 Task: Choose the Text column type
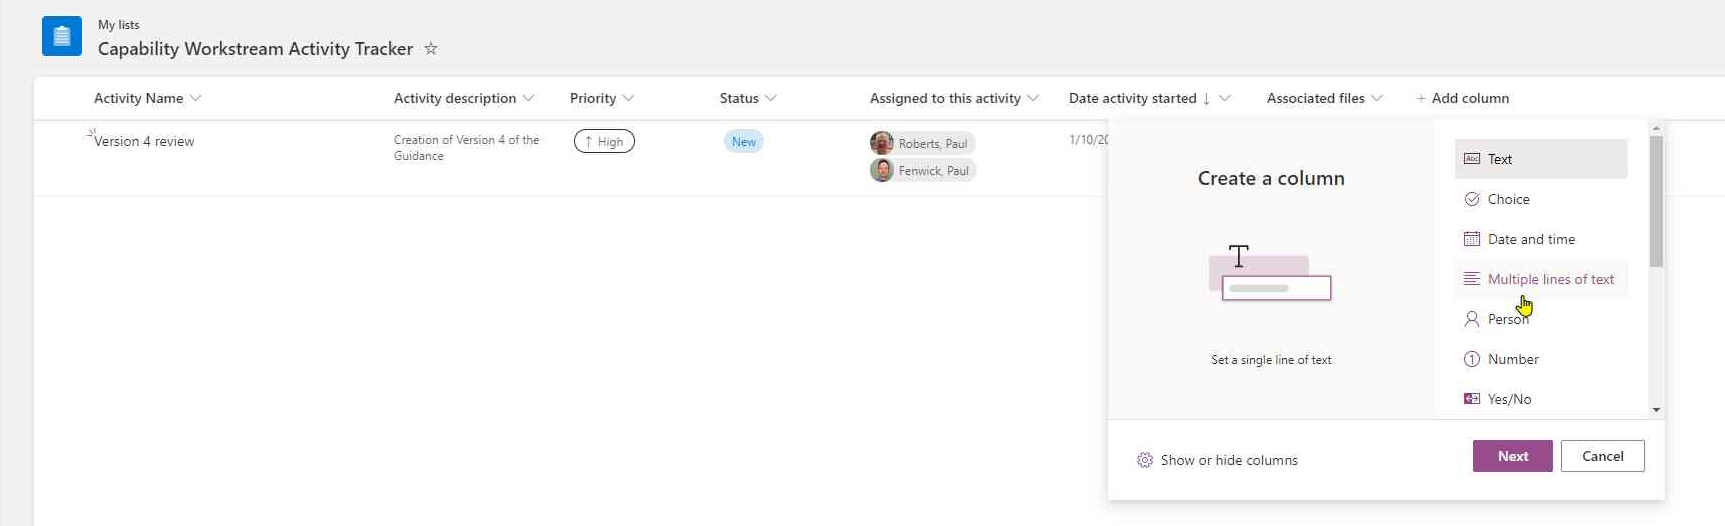tap(1541, 159)
